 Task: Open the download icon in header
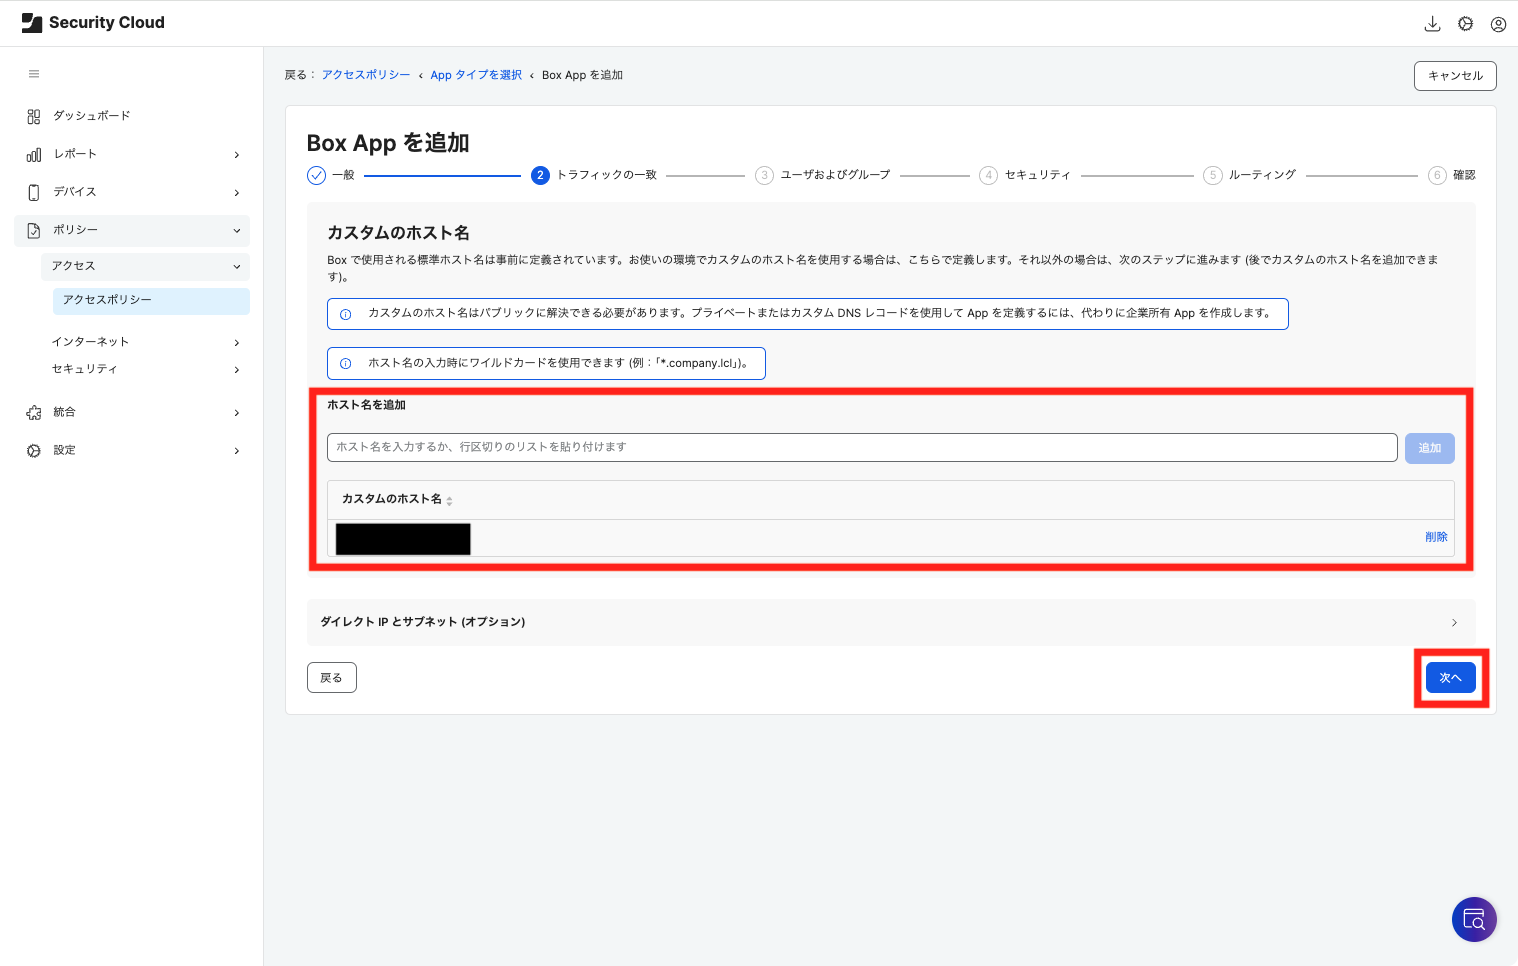coord(1432,24)
